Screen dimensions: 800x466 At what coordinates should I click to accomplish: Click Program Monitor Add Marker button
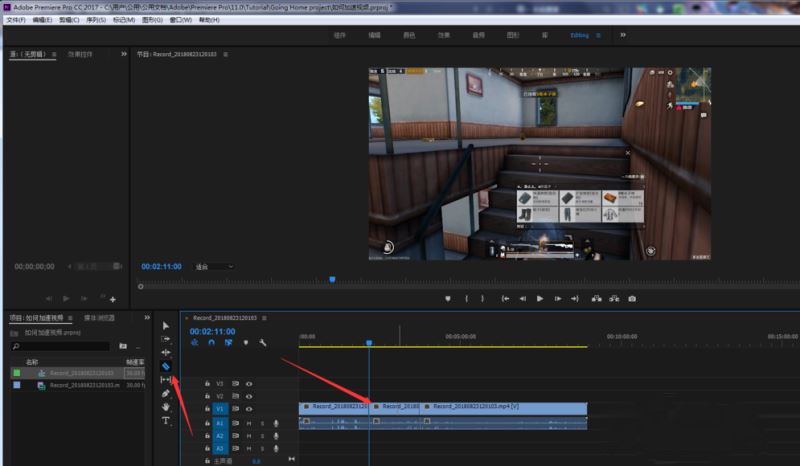tap(448, 299)
